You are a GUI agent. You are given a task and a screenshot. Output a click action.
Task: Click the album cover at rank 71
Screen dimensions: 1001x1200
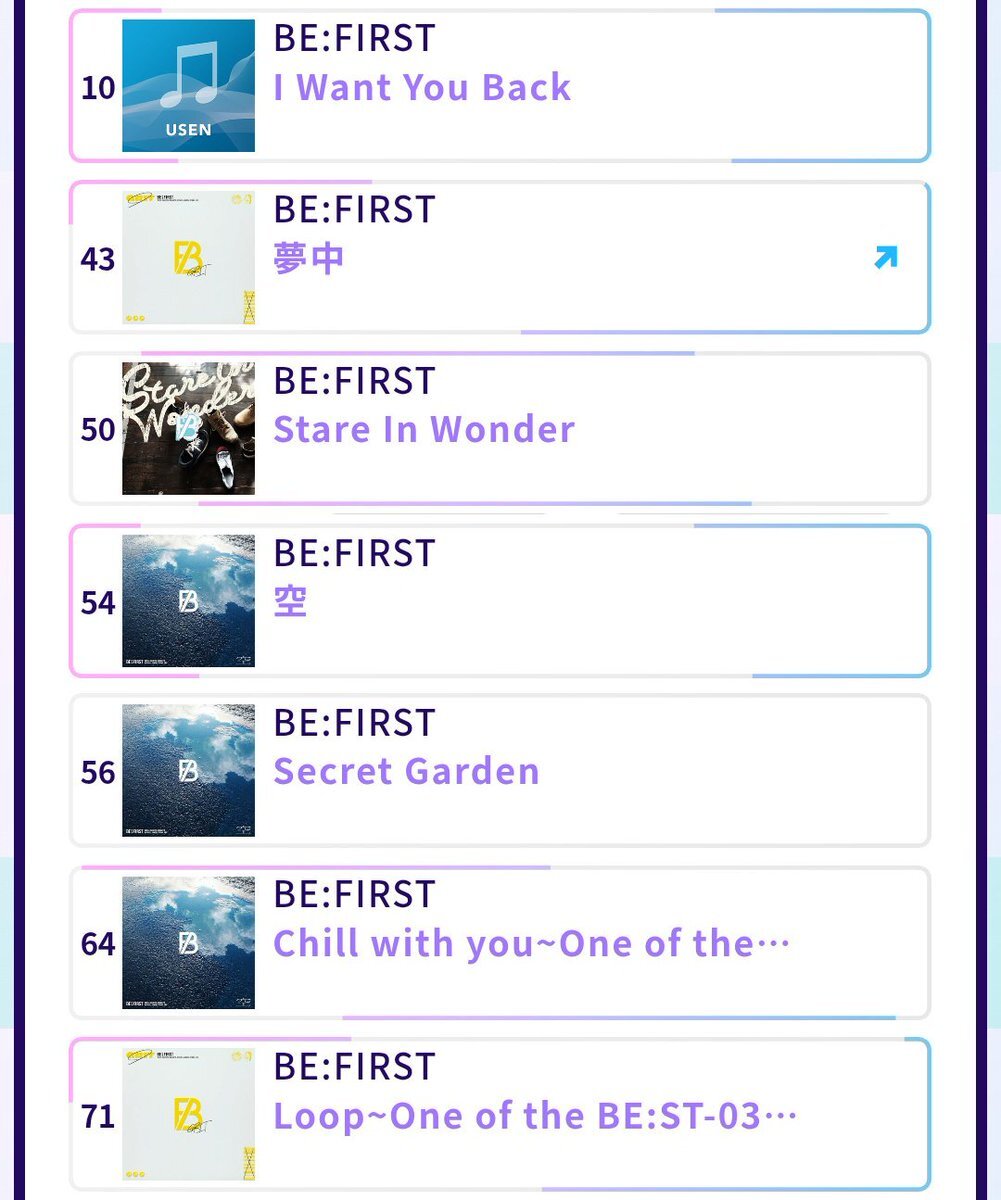point(188,1115)
